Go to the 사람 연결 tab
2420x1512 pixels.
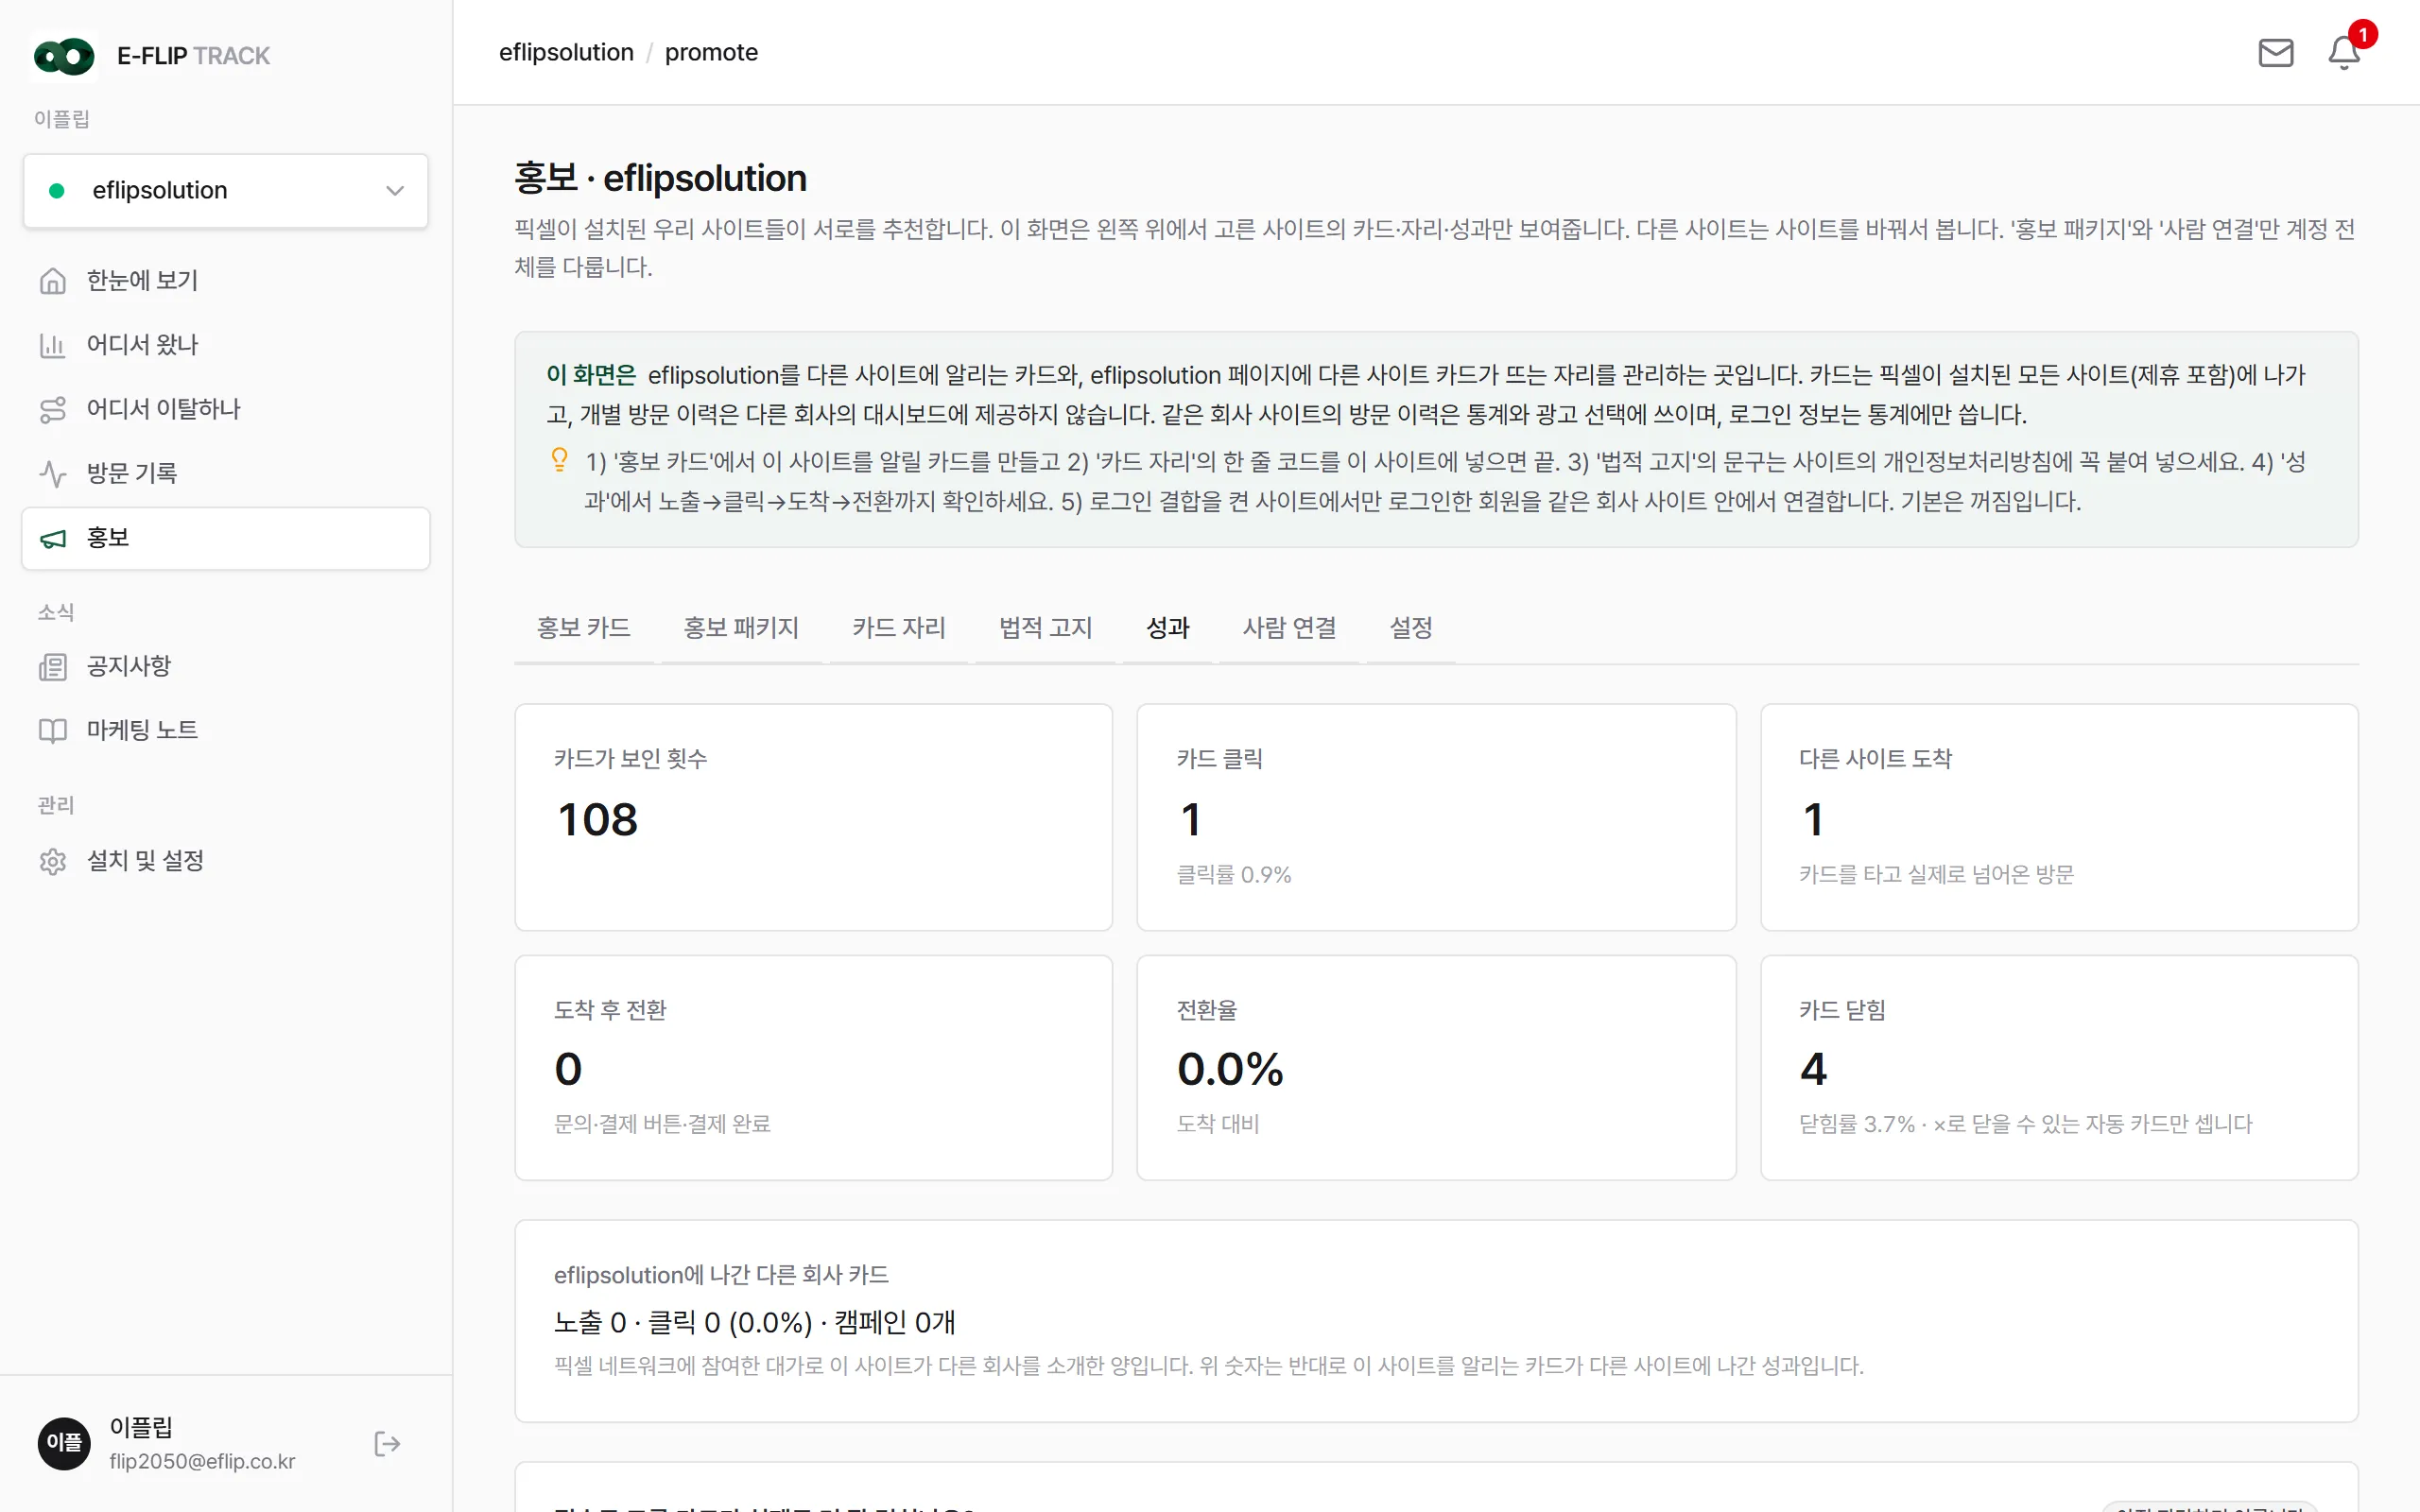click(x=1289, y=628)
